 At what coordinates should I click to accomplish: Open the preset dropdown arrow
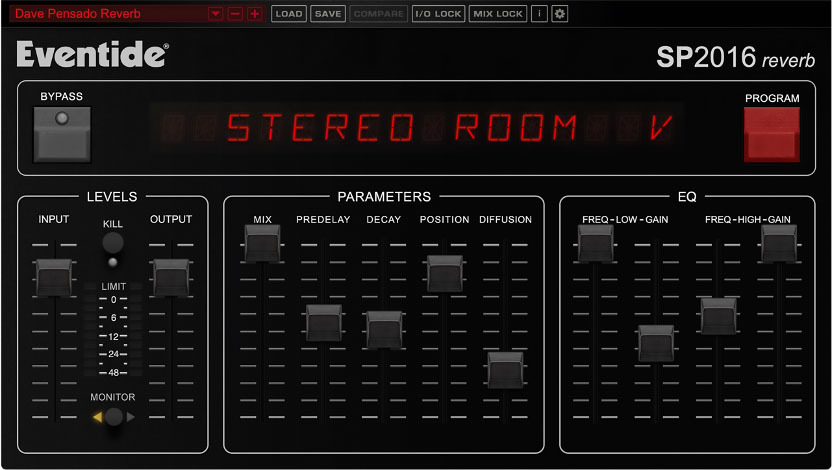[215, 14]
